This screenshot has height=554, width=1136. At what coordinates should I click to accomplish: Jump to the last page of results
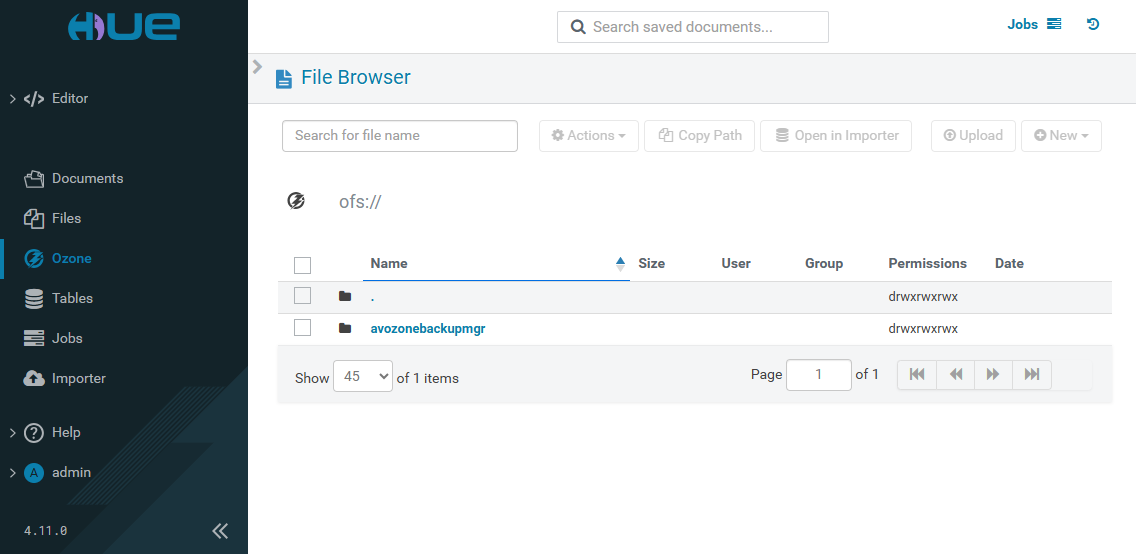click(x=1032, y=374)
